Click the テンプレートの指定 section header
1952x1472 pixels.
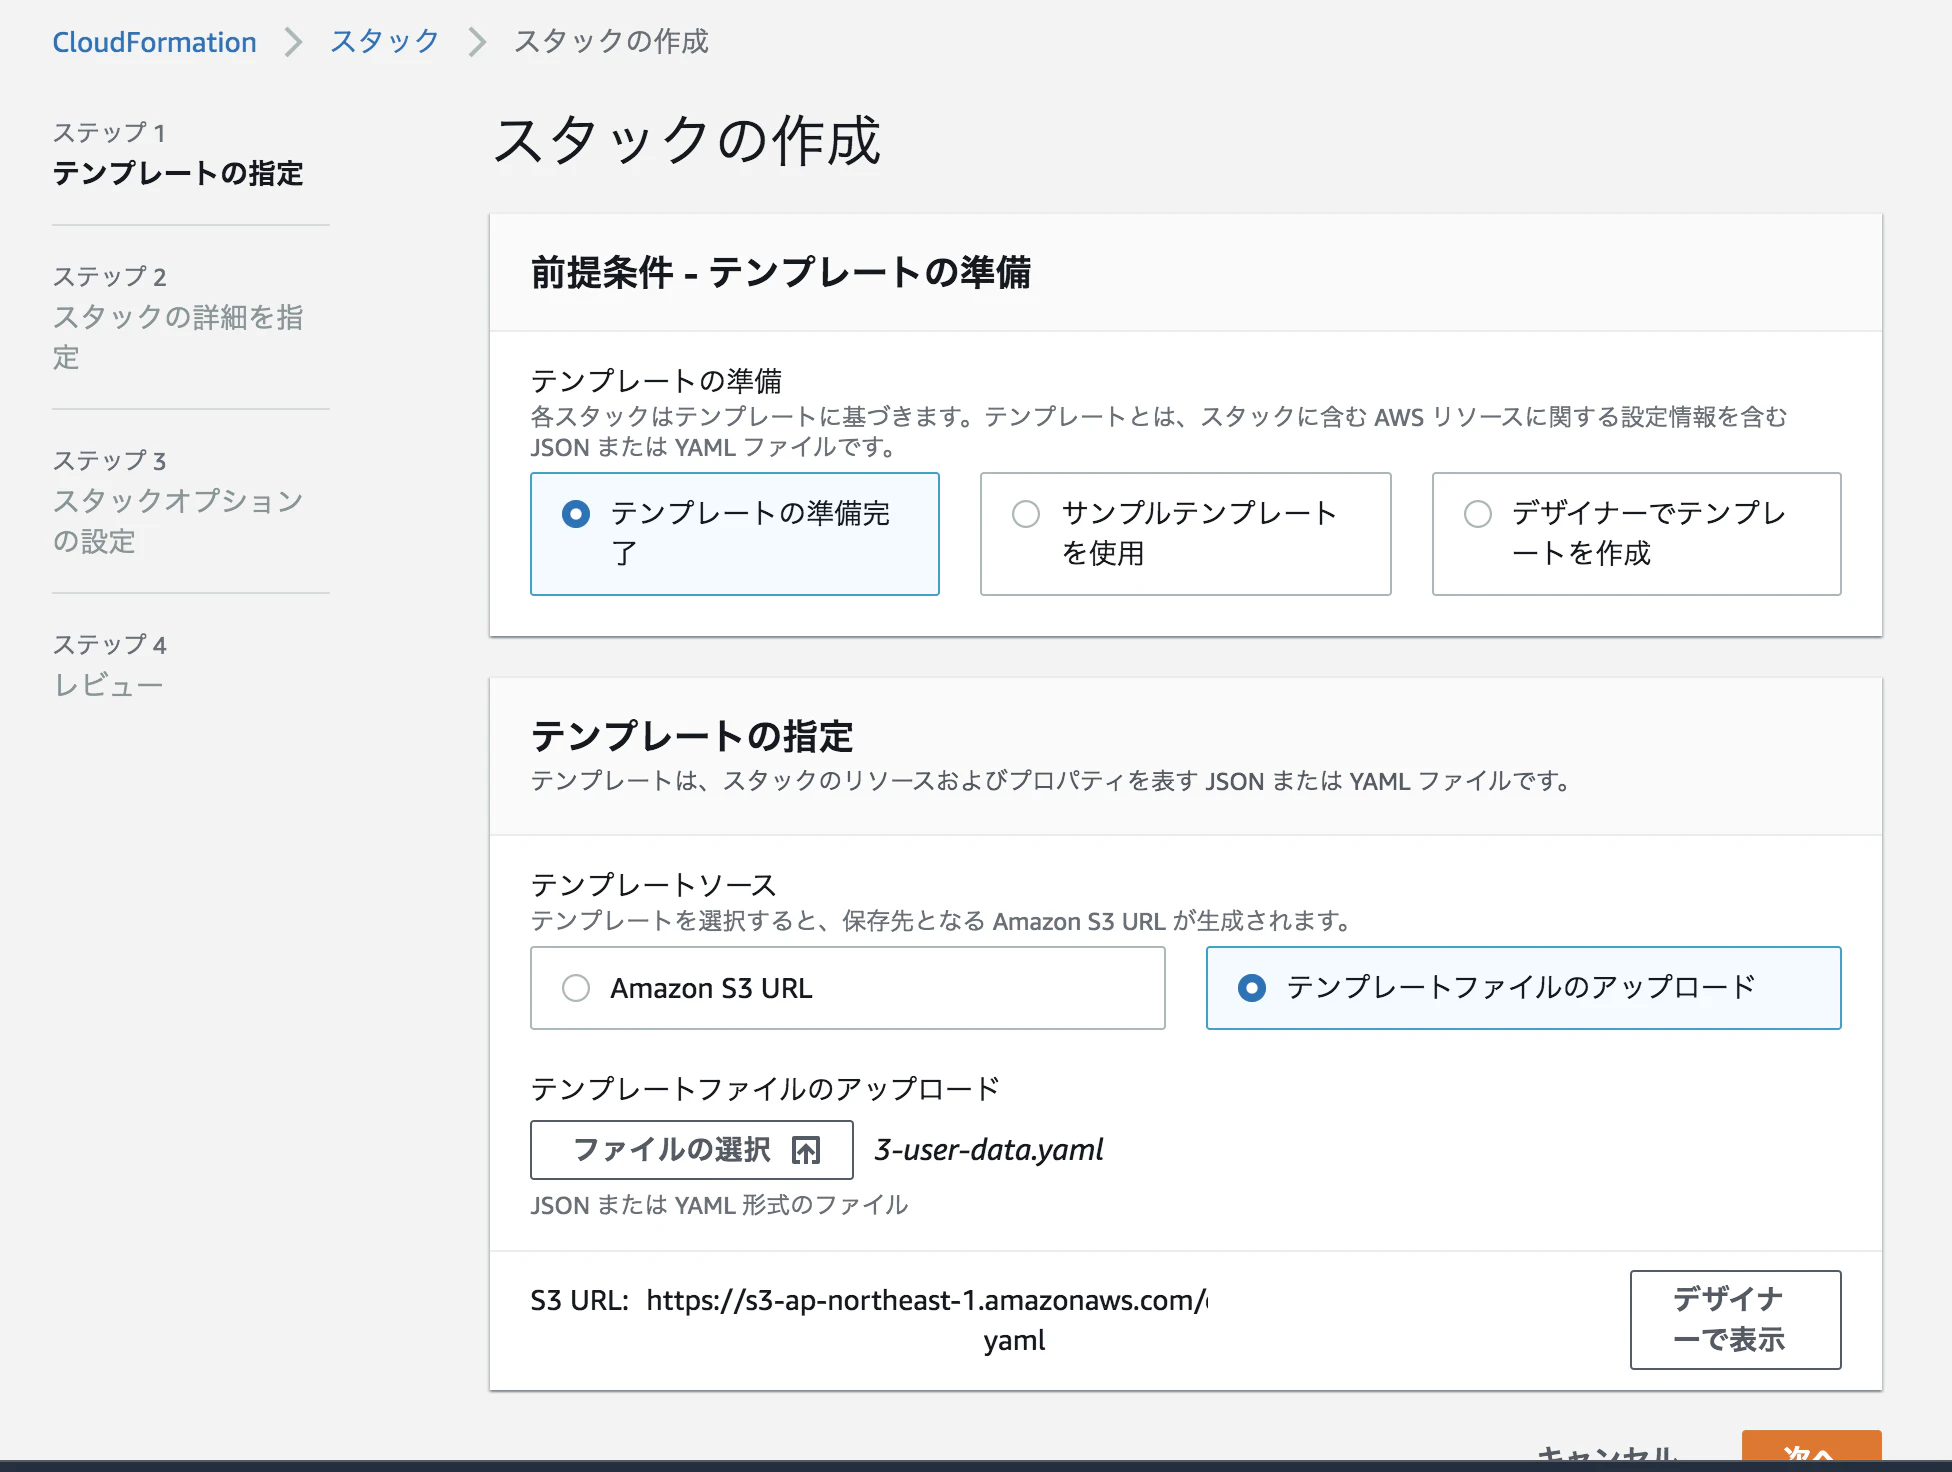[x=692, y=737]
